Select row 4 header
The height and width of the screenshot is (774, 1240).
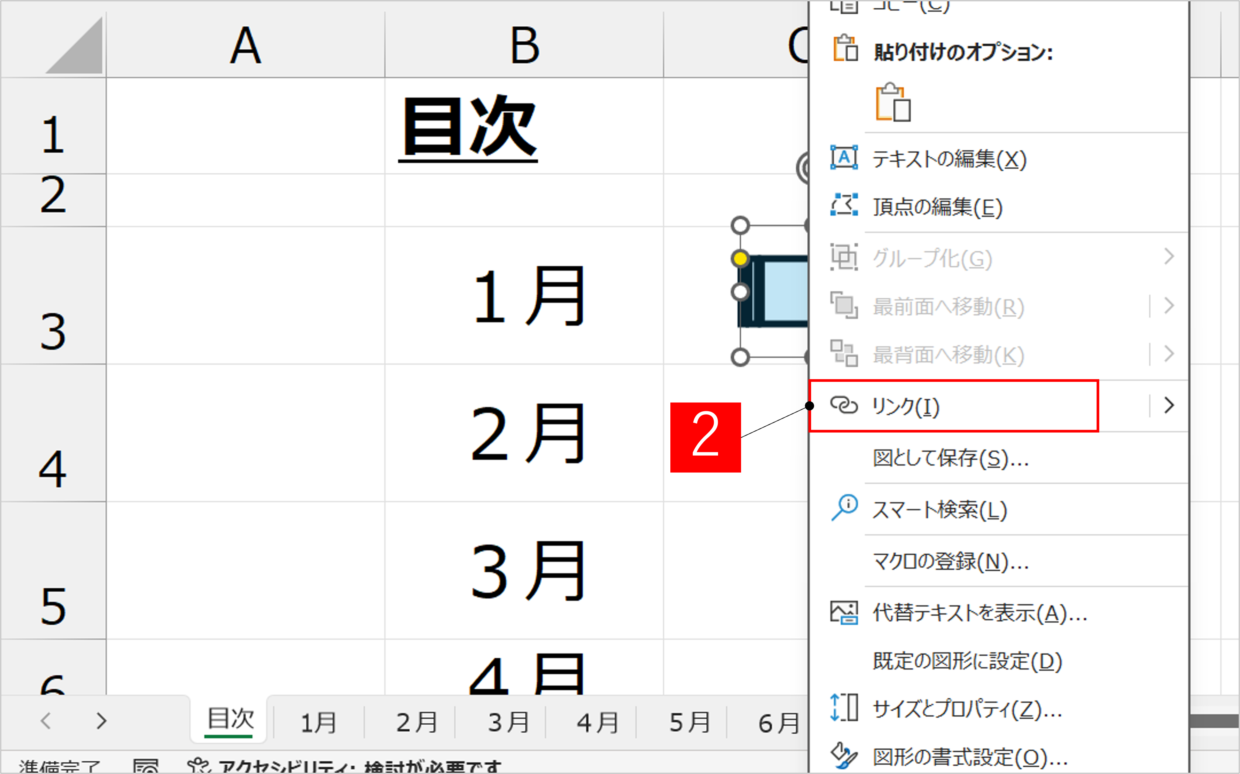pyautogui.click(x=52, y=433)
